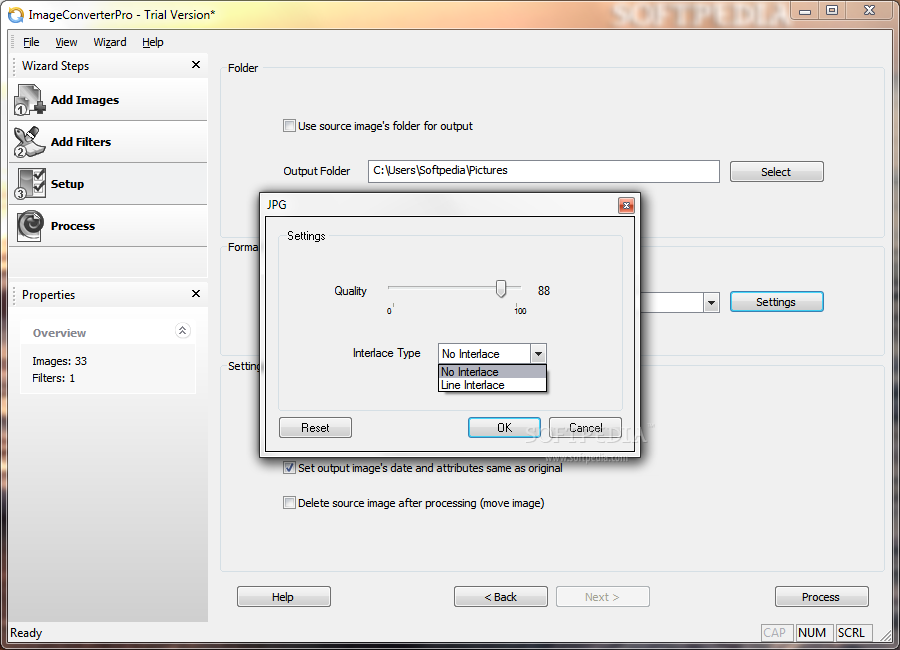
Task: Click the Filters: 1 overview text
Action: point(53,378)
